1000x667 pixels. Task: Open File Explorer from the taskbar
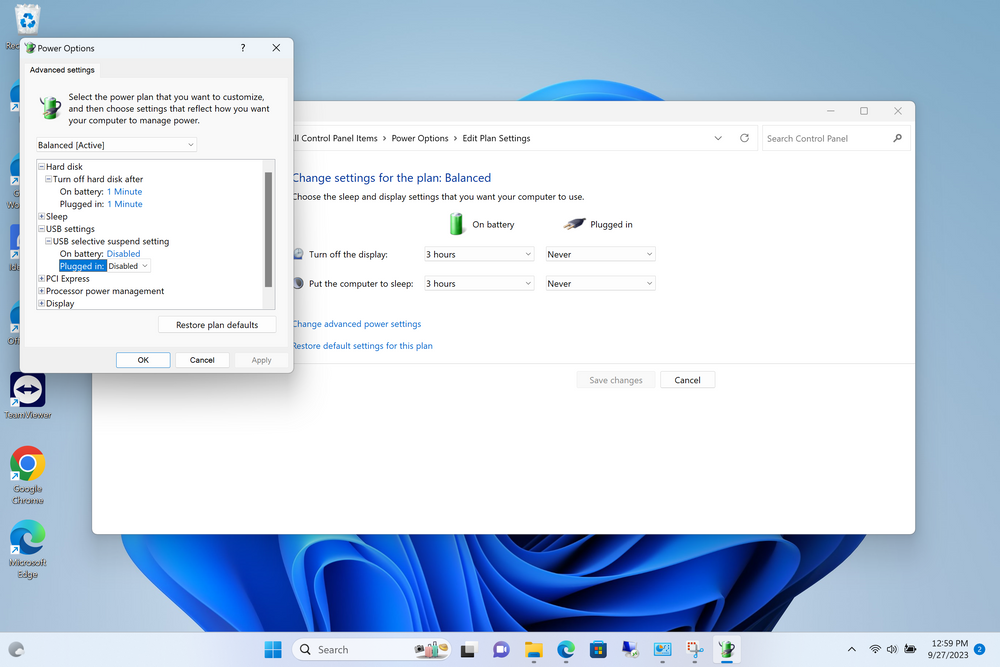tap(533, 649)
